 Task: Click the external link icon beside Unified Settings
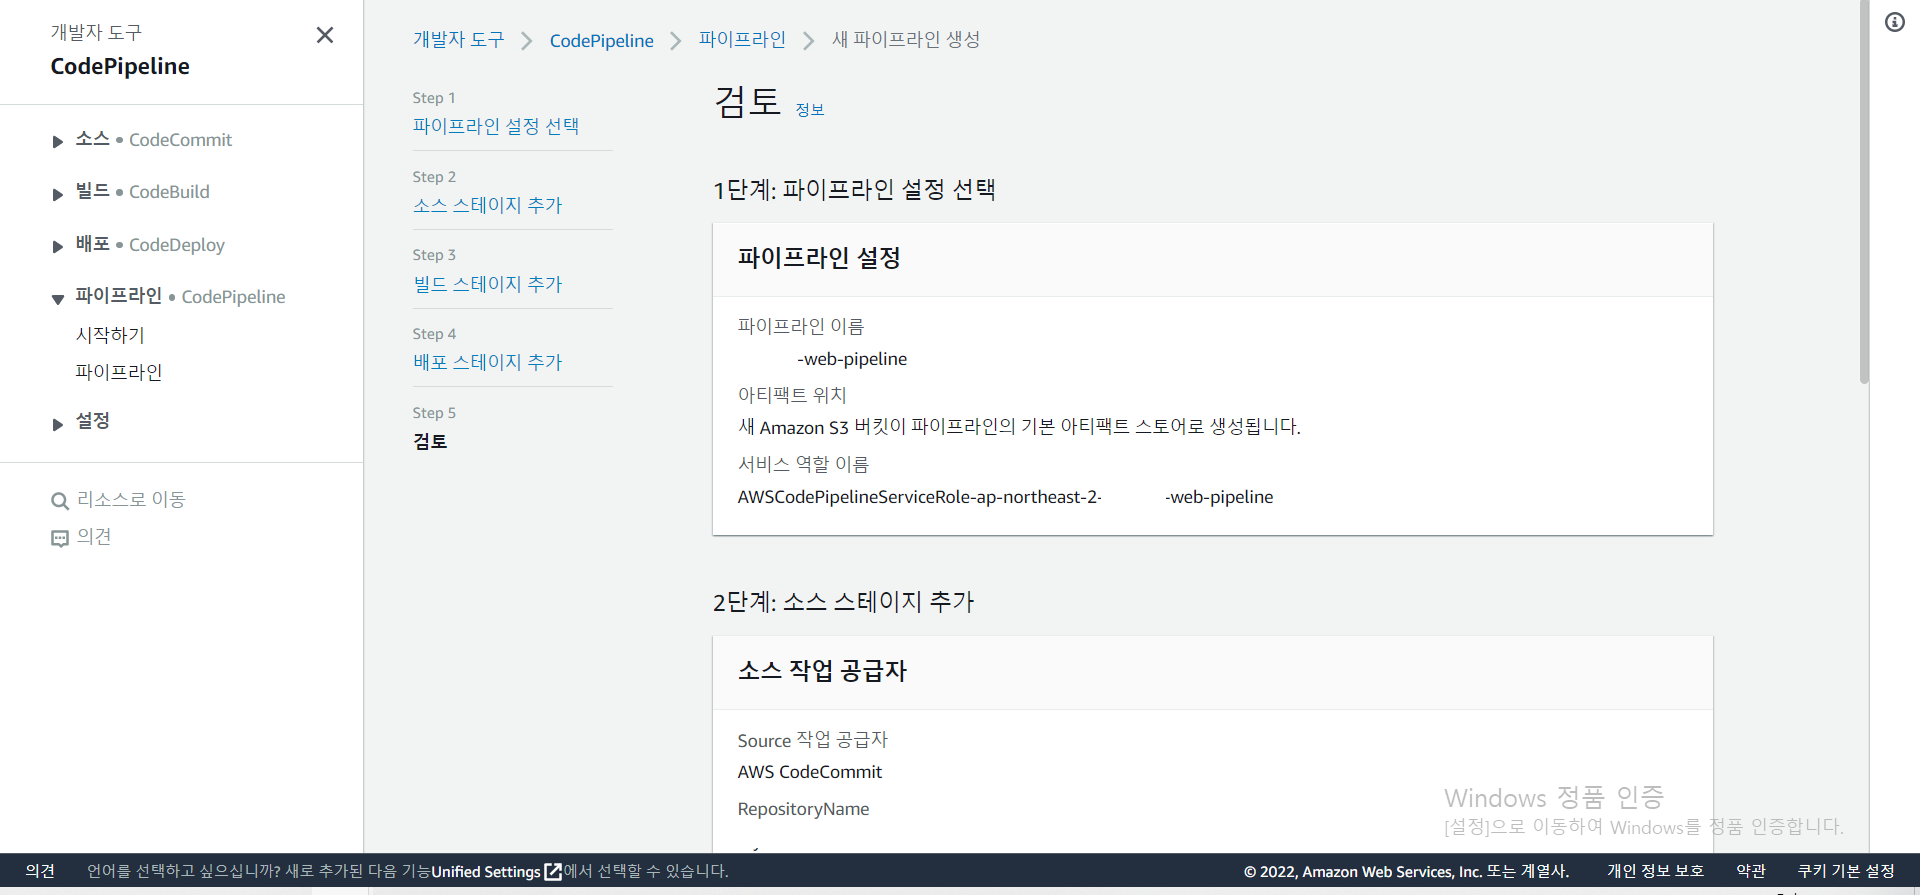(x=553, y=871)
